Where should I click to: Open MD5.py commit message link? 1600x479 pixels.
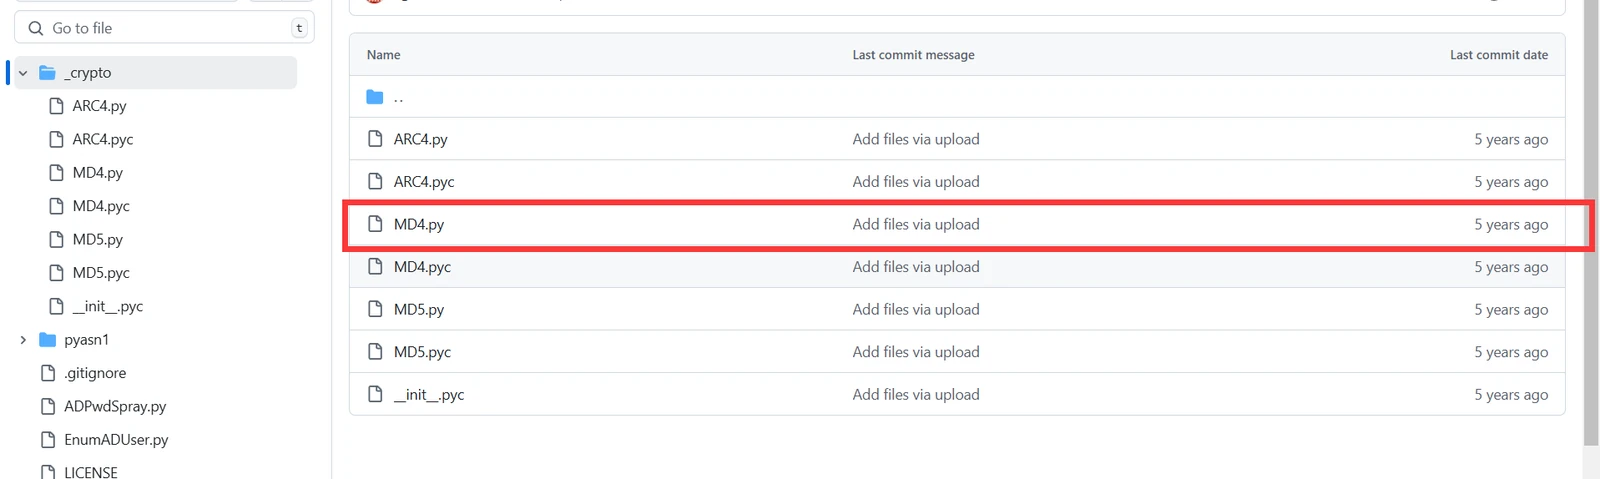(916, 309)
